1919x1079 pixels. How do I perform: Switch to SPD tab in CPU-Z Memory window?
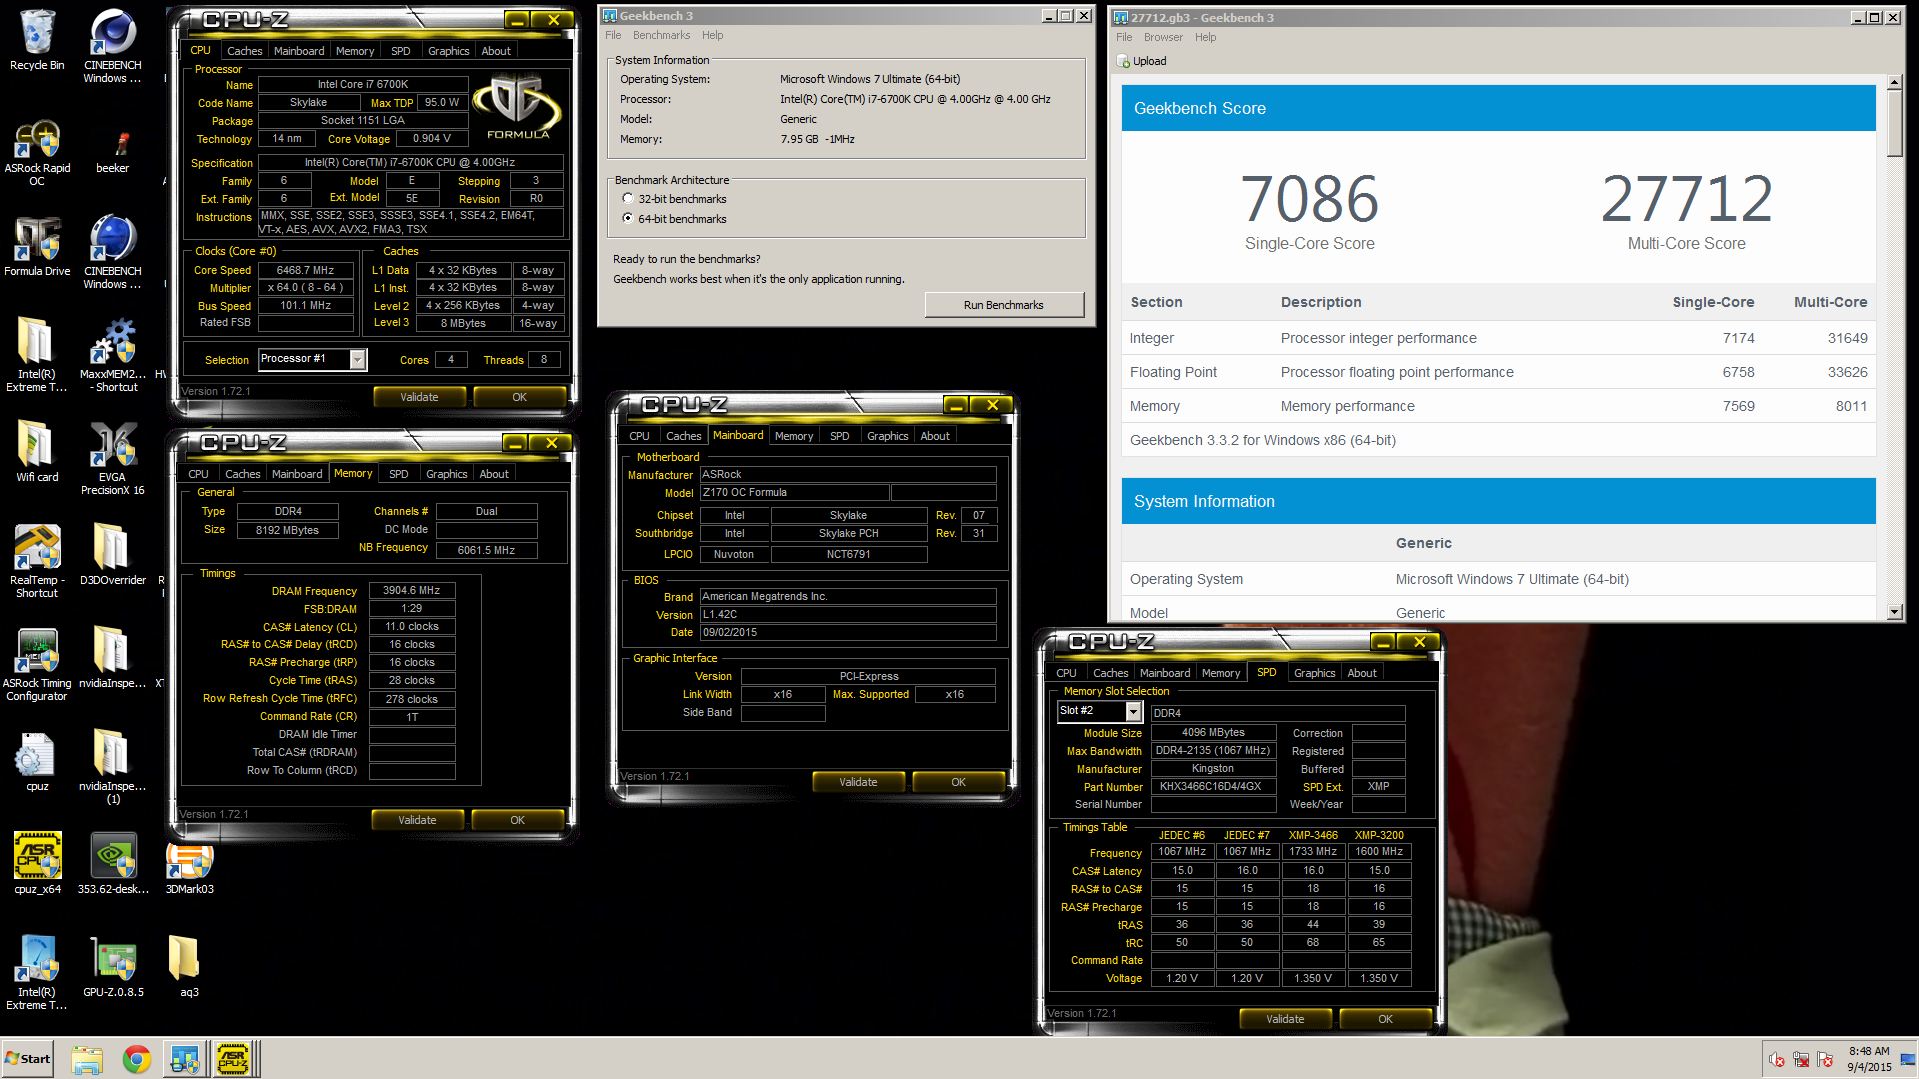[398, 474]
